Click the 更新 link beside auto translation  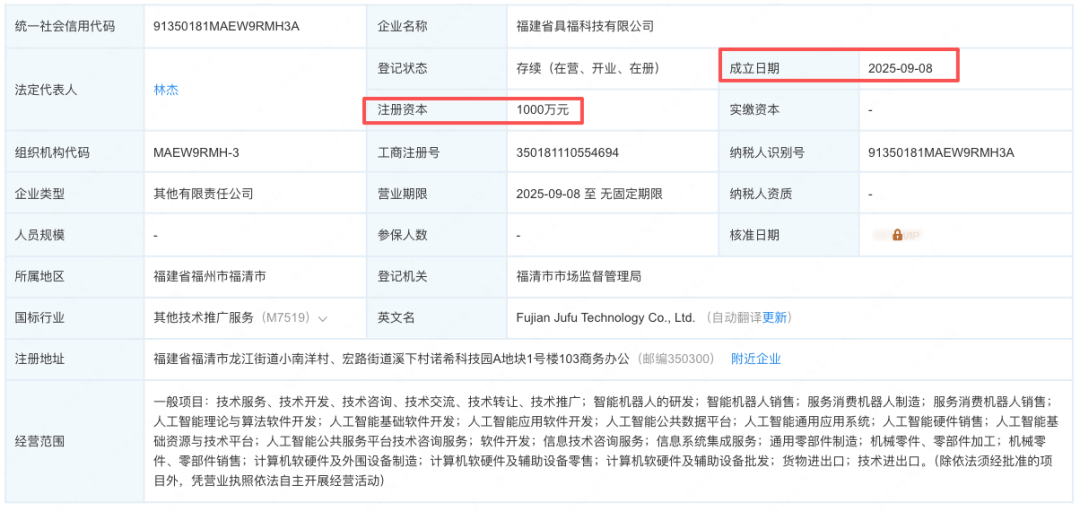(x=773, y=318)
